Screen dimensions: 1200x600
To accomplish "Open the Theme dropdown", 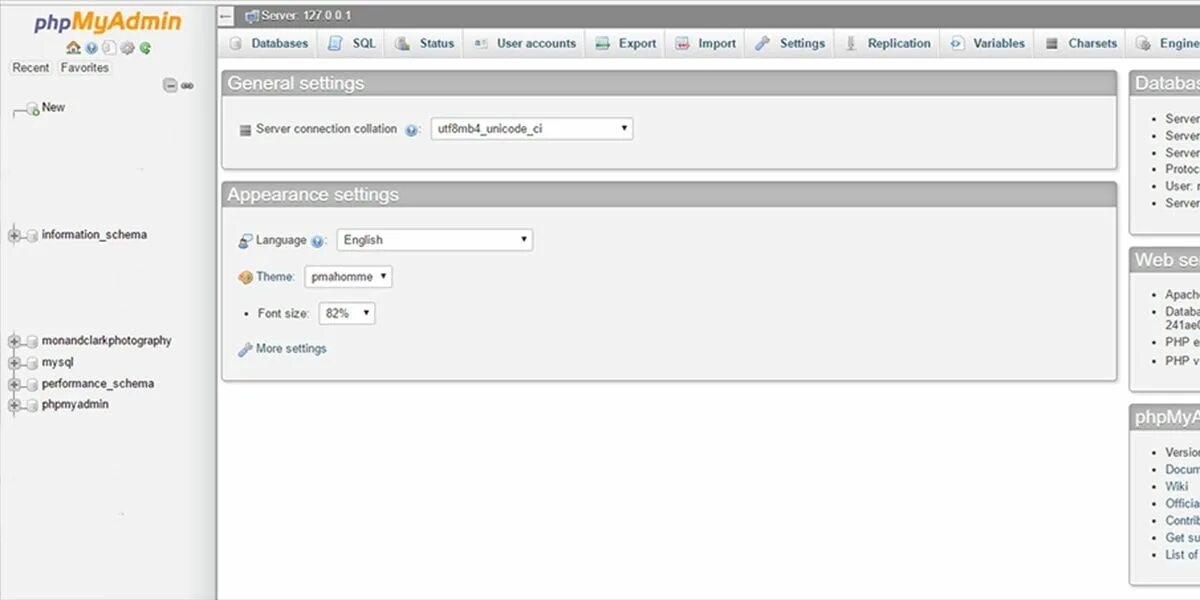I will point(348,277).
